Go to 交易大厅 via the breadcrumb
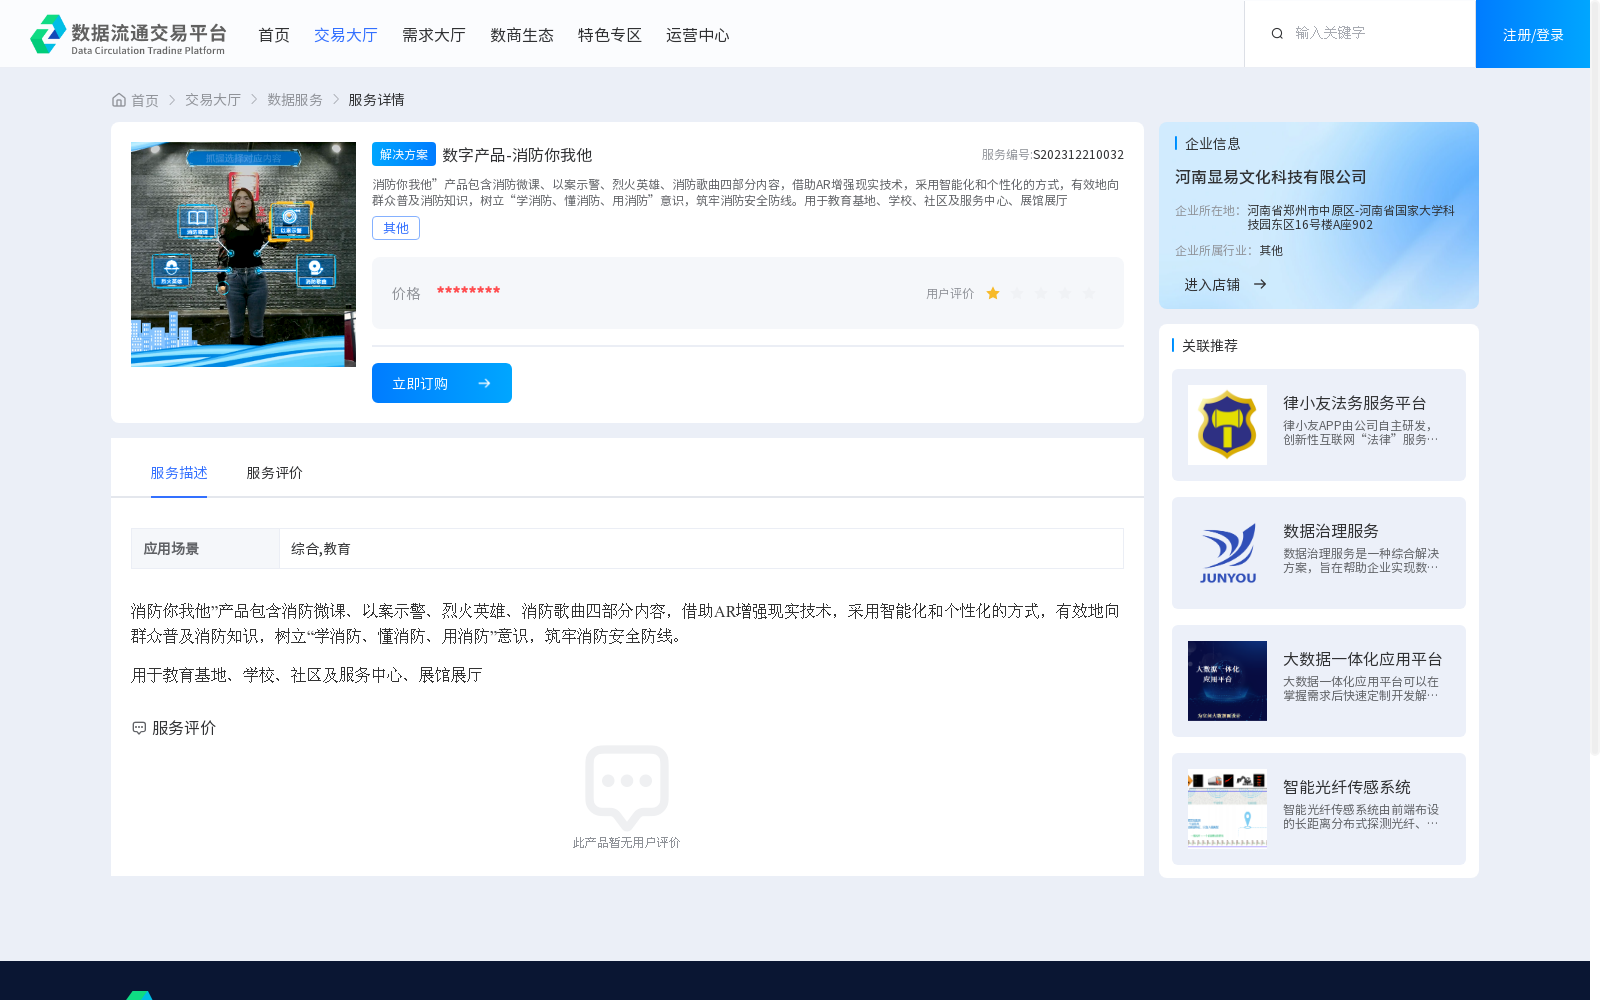1600x1000 pixels. [213, 100]
